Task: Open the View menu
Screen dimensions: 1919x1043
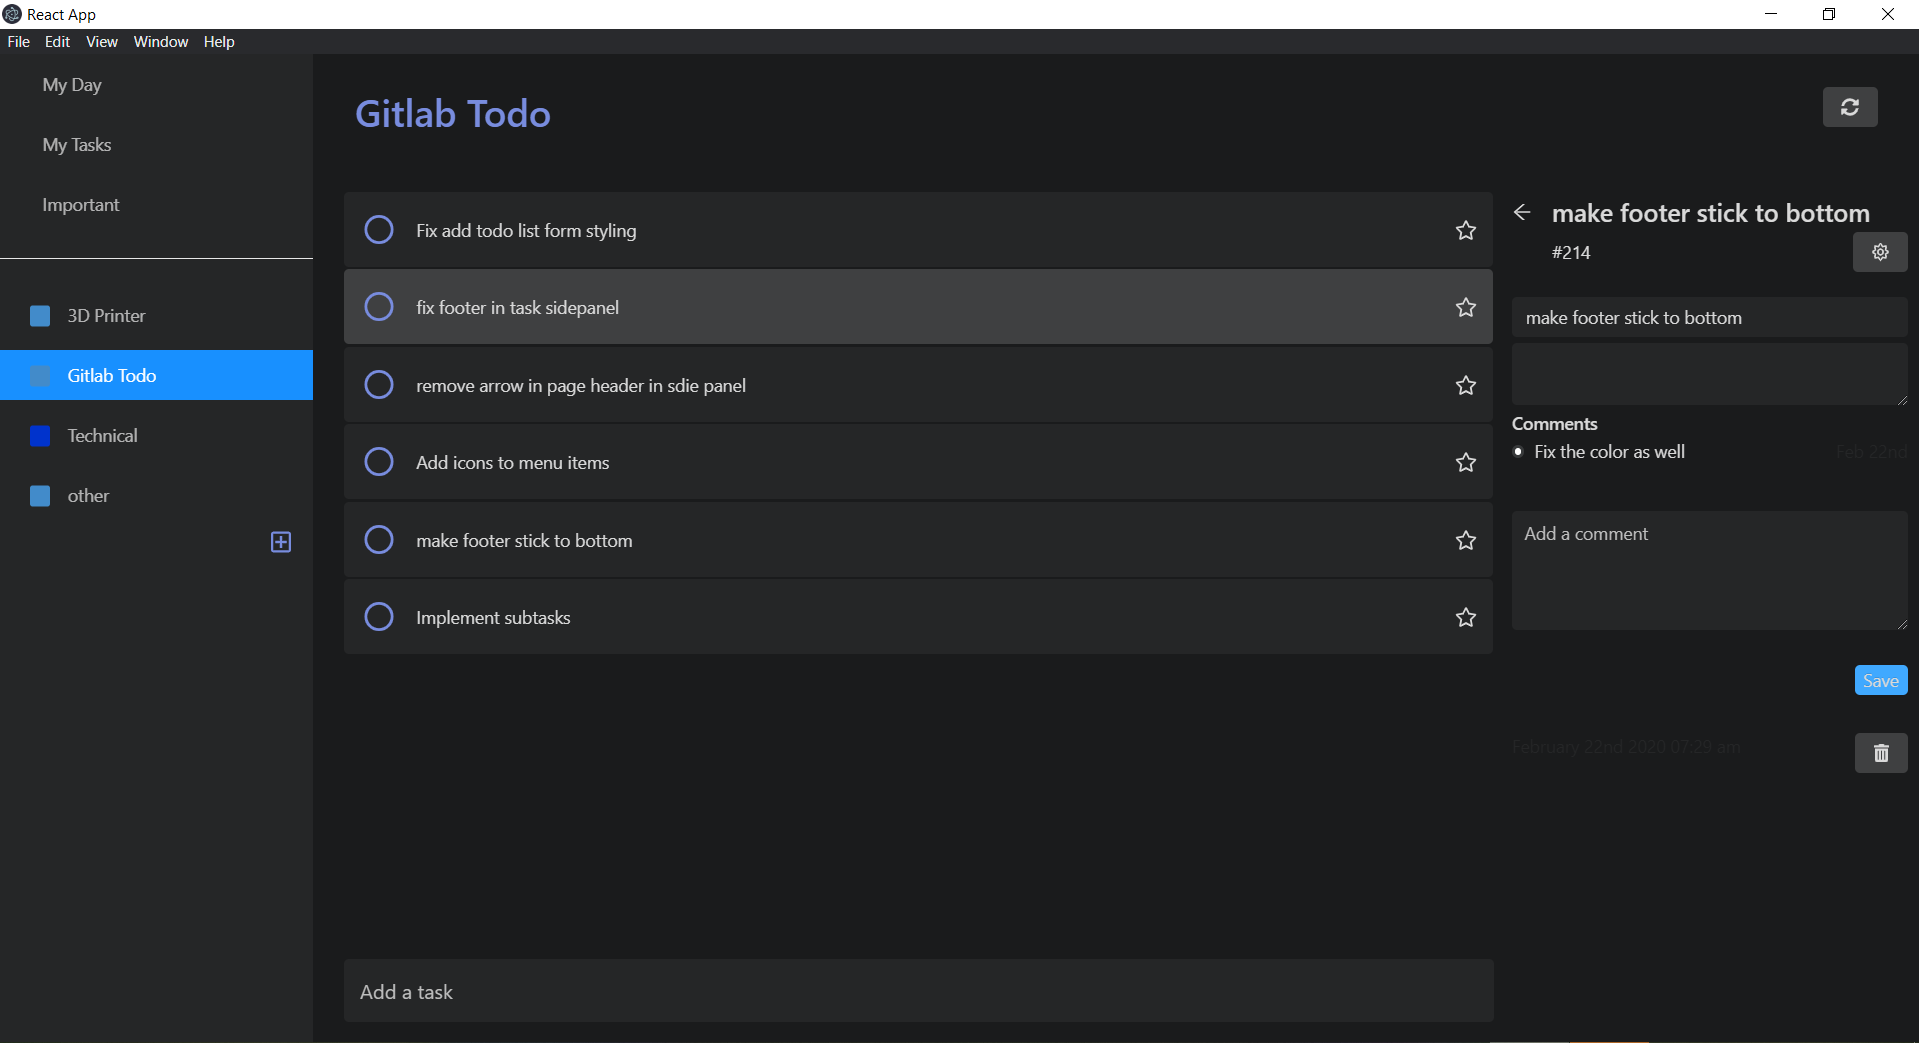Action: click(102, 42)
